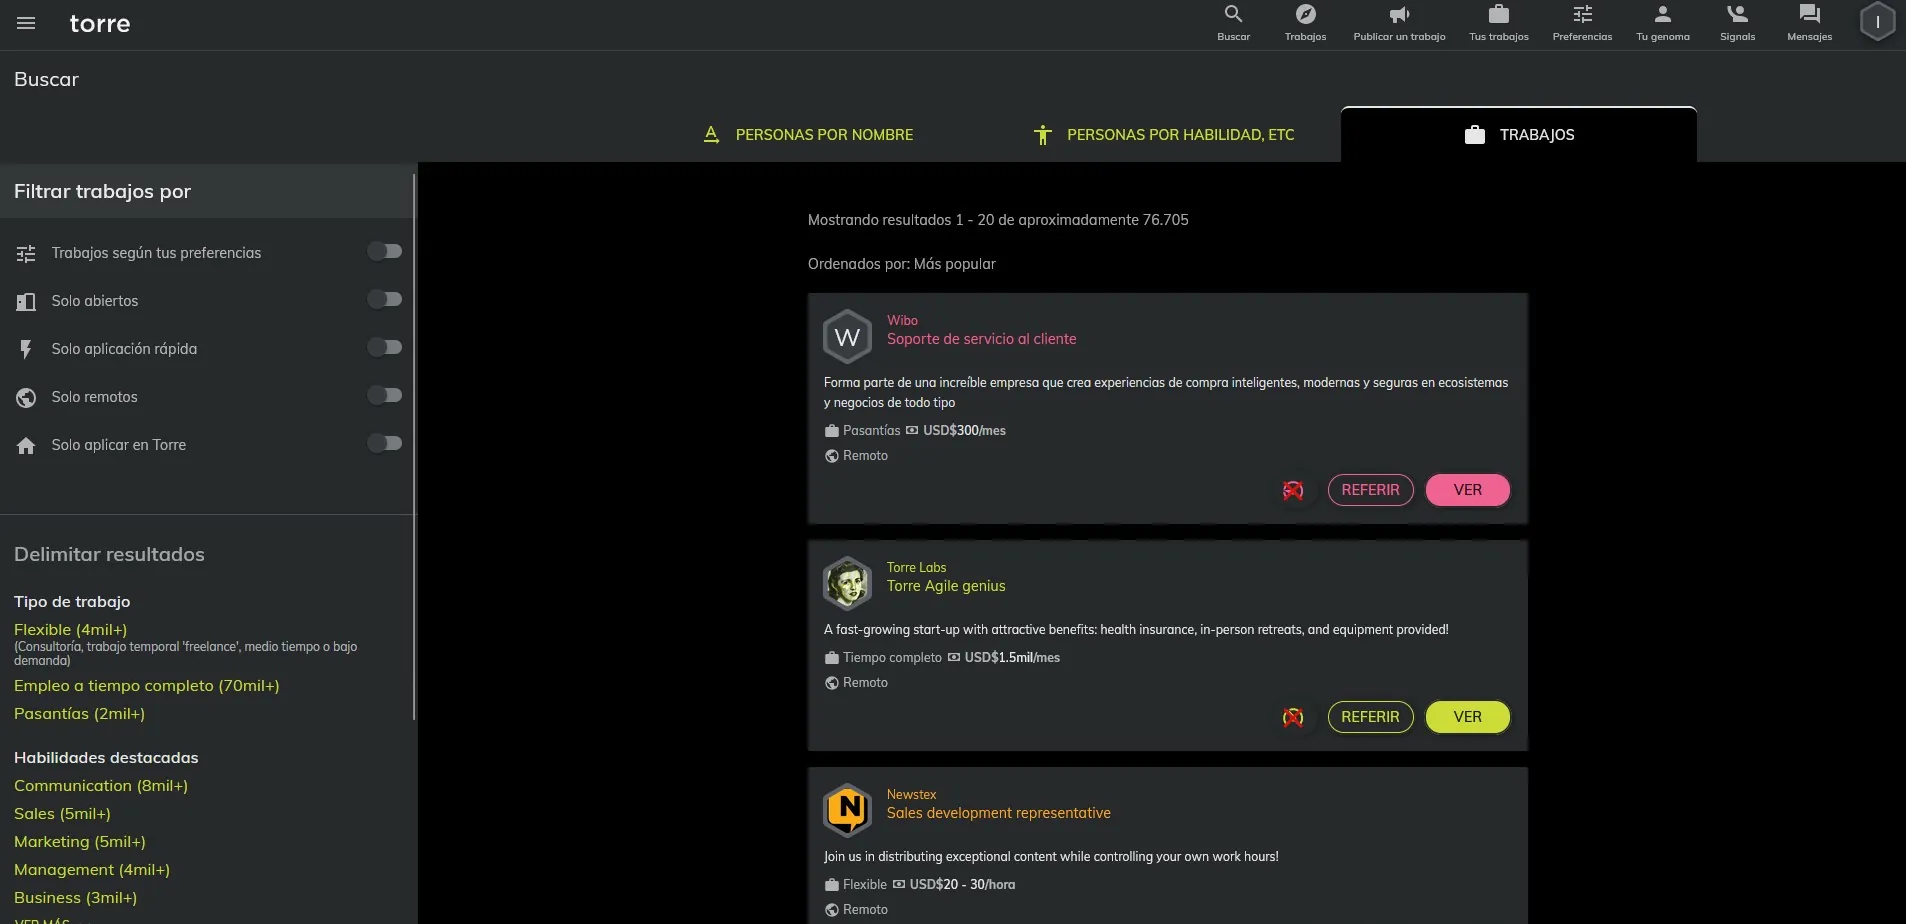Filter by Management (4mil+) skill
Viewport: 1906px width, 924px height.
(92, 870)
